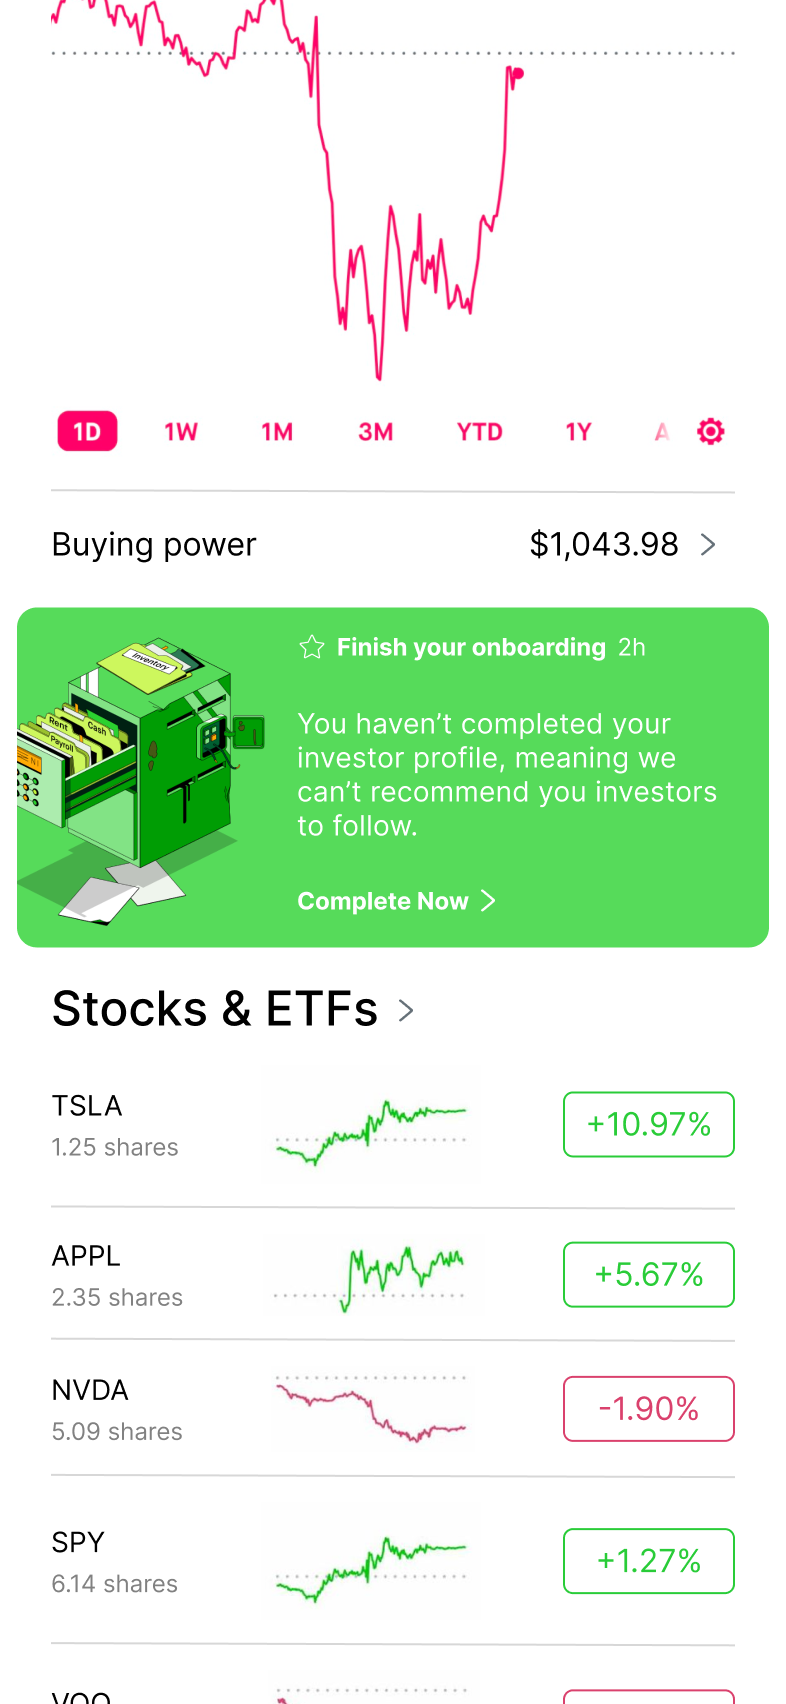786x1704 pixels.
Task: Select the YTD chart range
Action: [480, 432]
